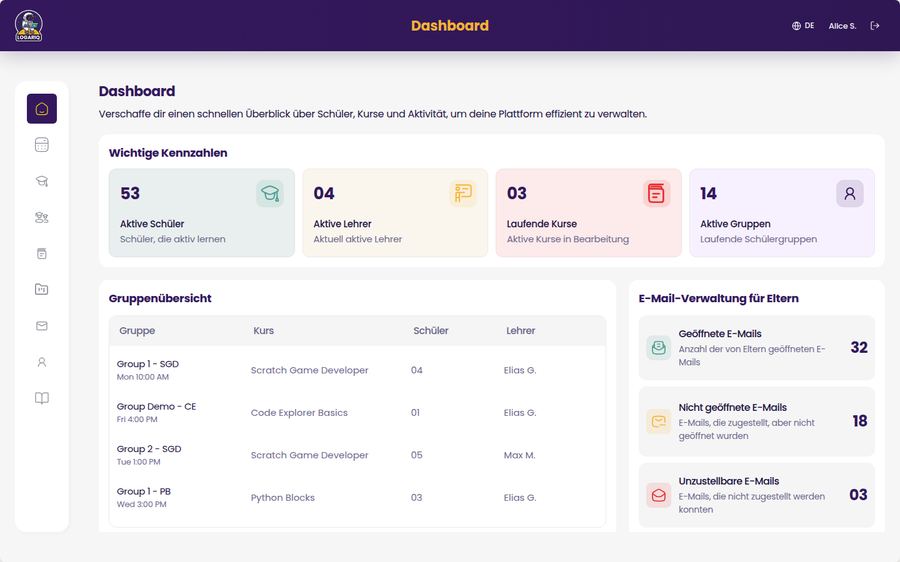Click the Kurs column header

[263, 331]
